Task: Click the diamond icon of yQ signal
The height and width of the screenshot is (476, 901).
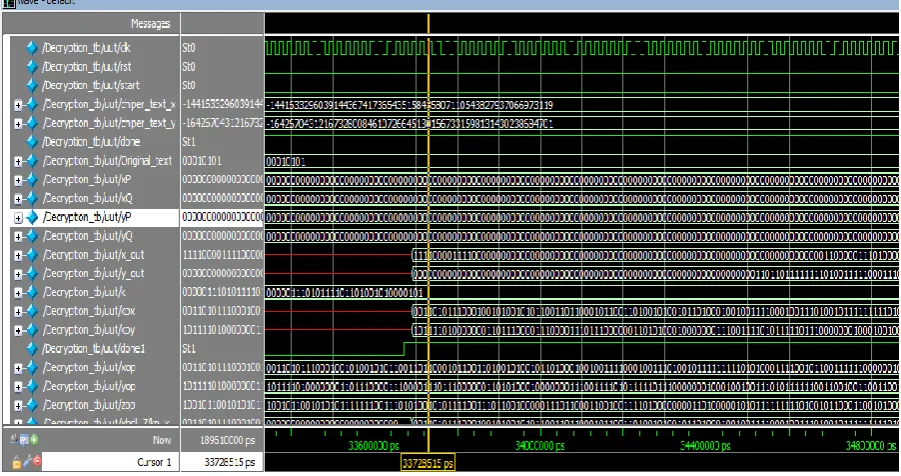Action: (x=32, y=236)
